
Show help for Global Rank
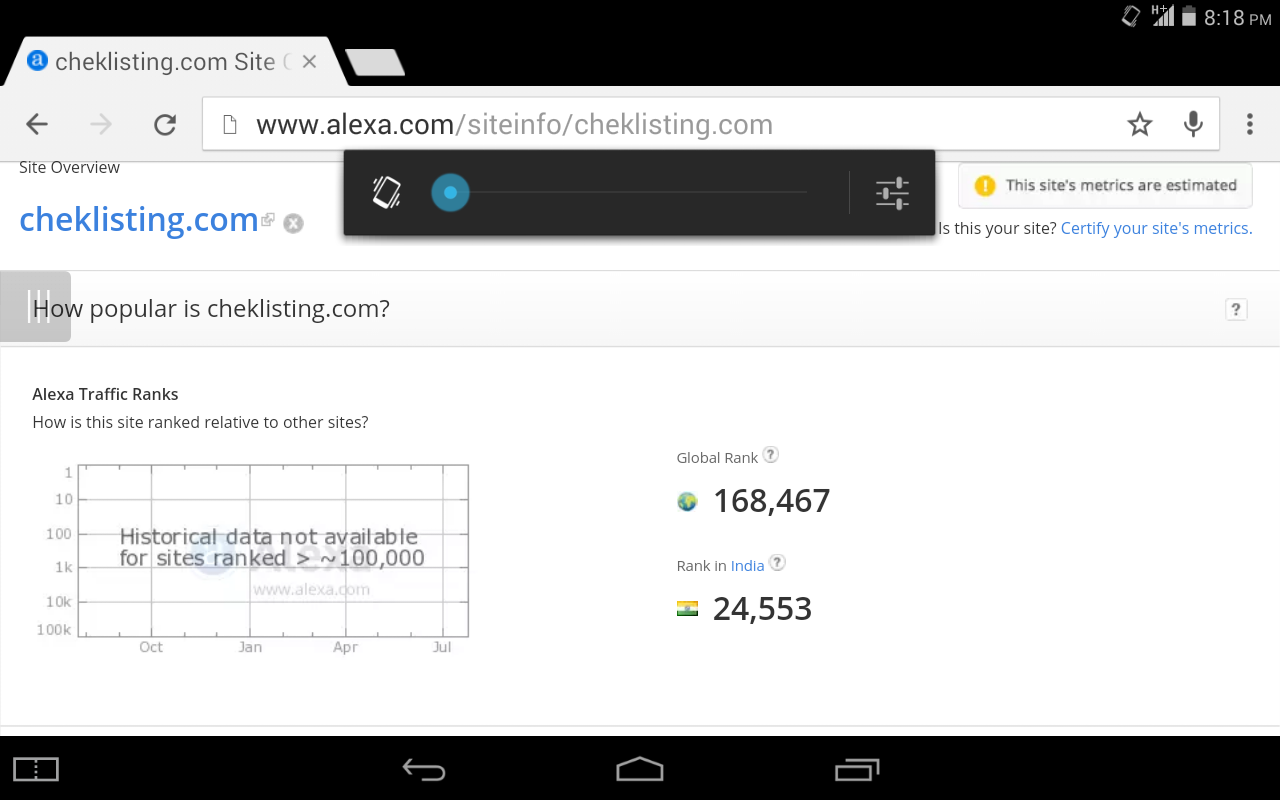point(770,454)
